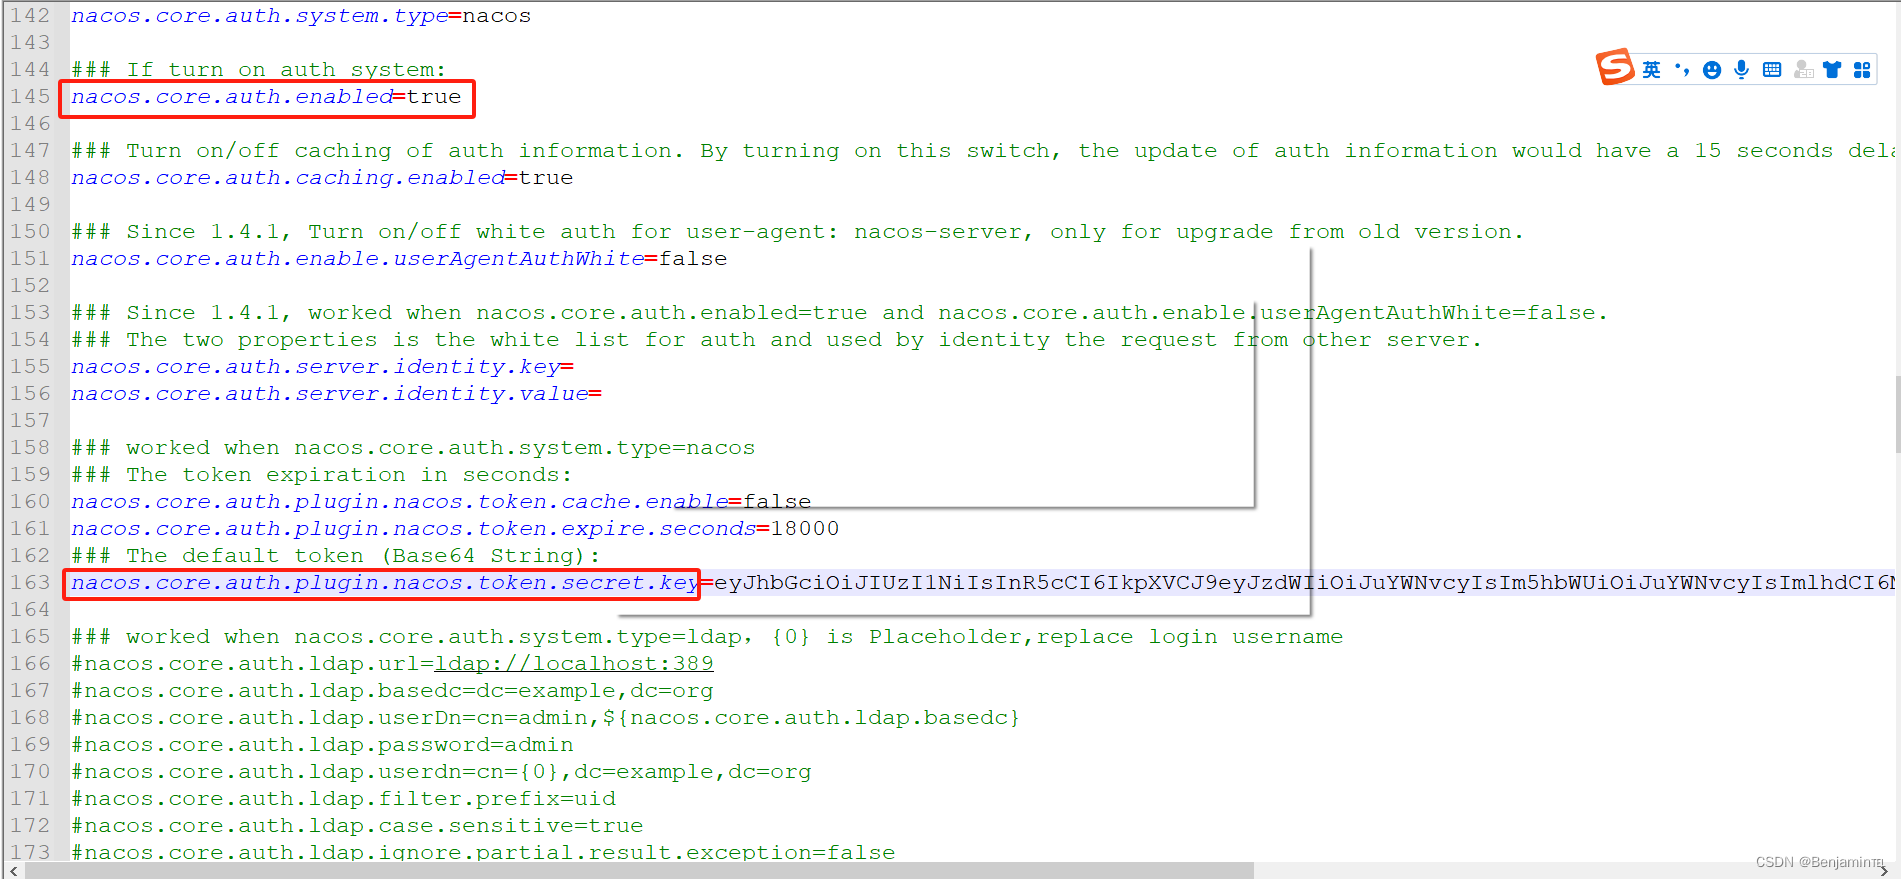Click #nacos.core.auth.ldap.filter.prefix=uid line
The width and height of the screenshot is (1901, 879).
coord(343,799)
